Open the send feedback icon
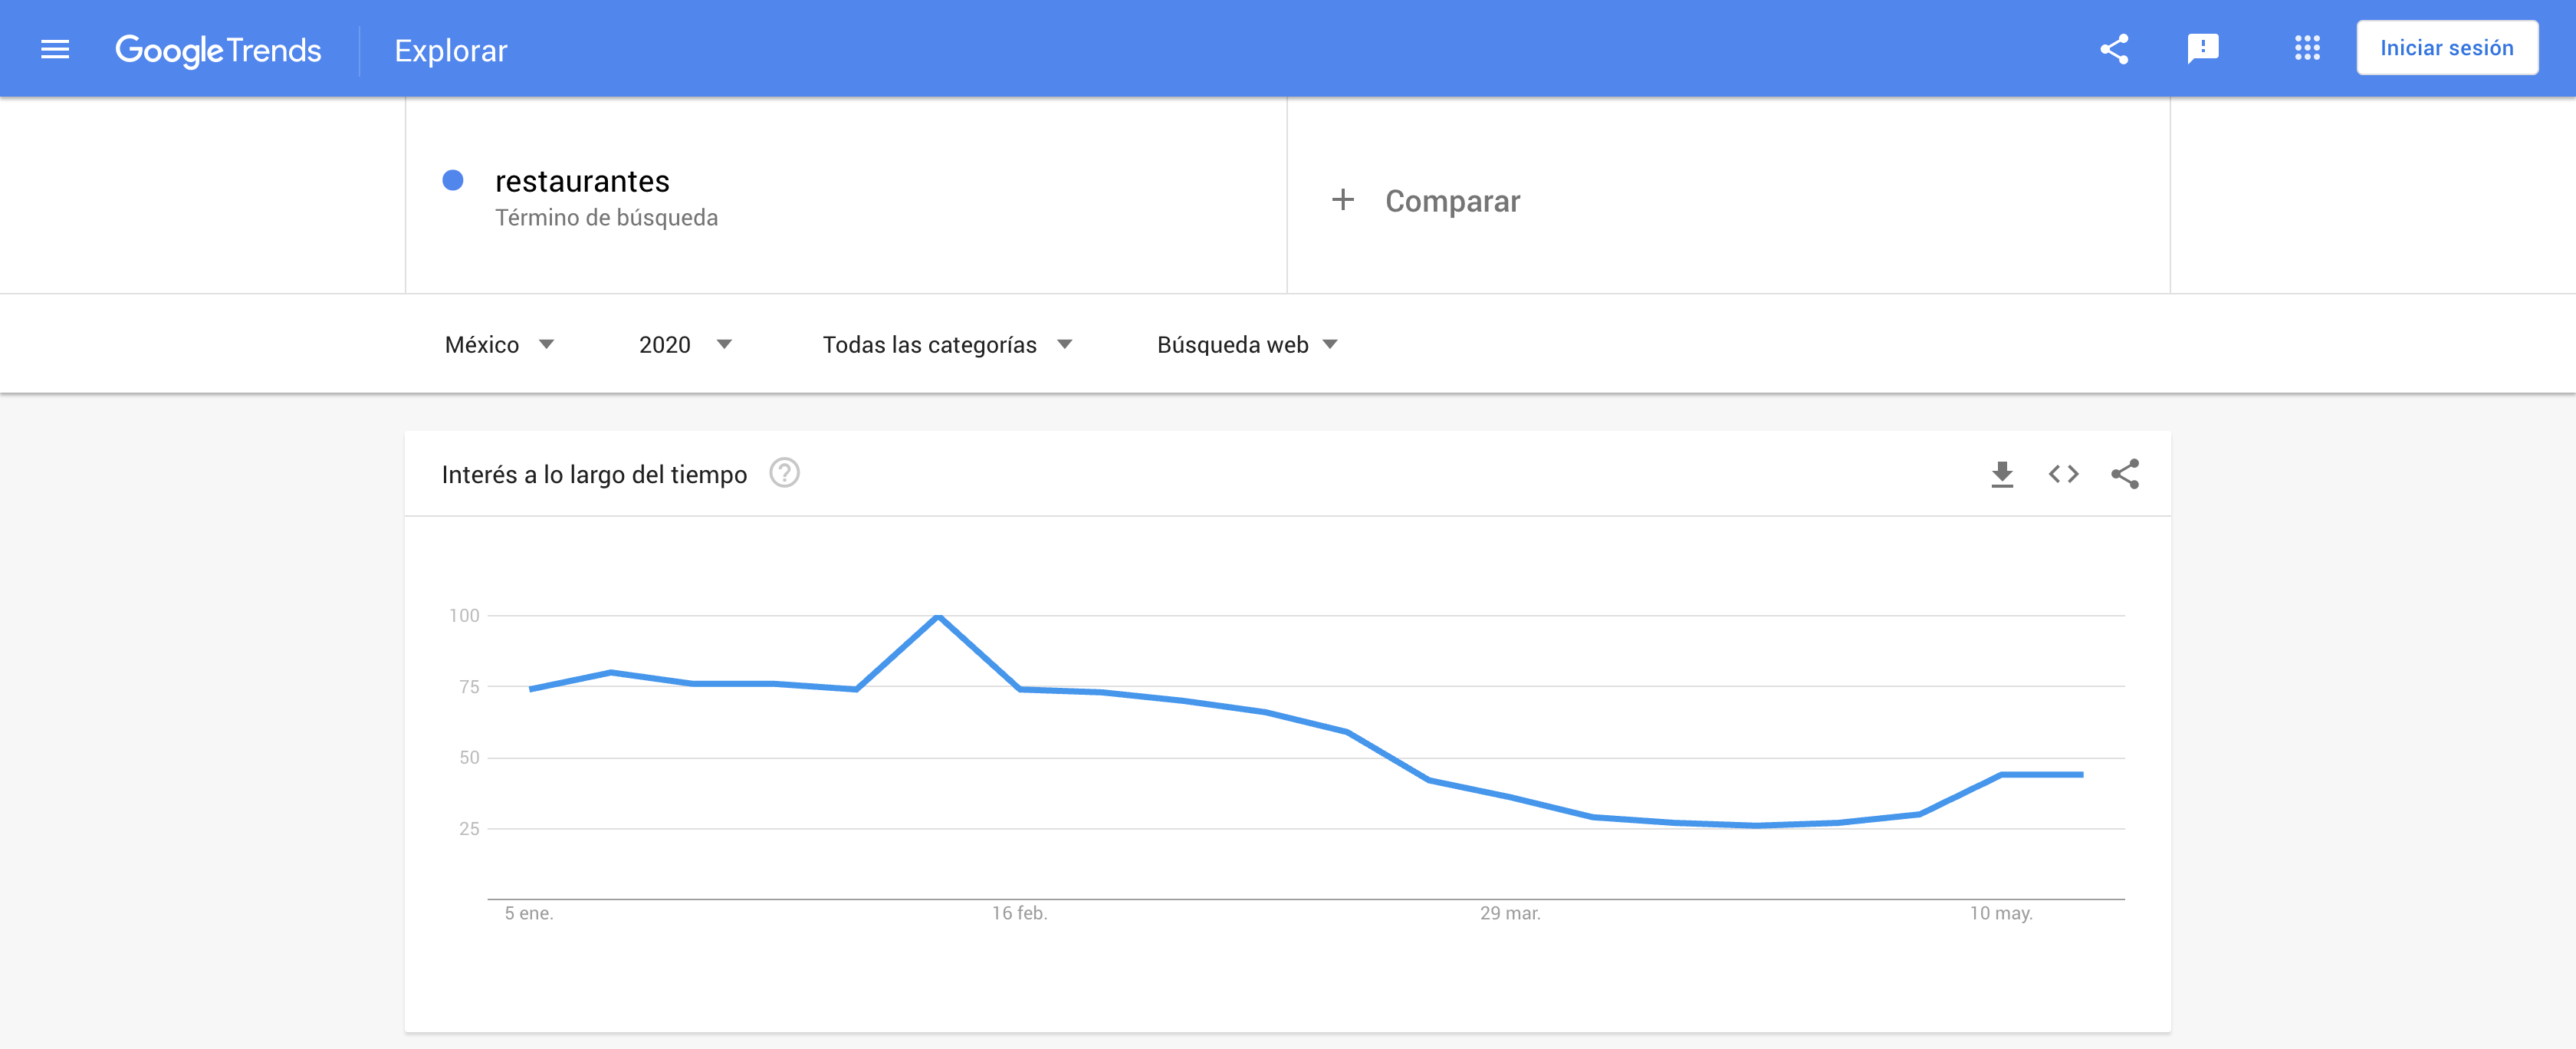Viewport: 2576px width, 1049px height. click(x=2203, y=49)
